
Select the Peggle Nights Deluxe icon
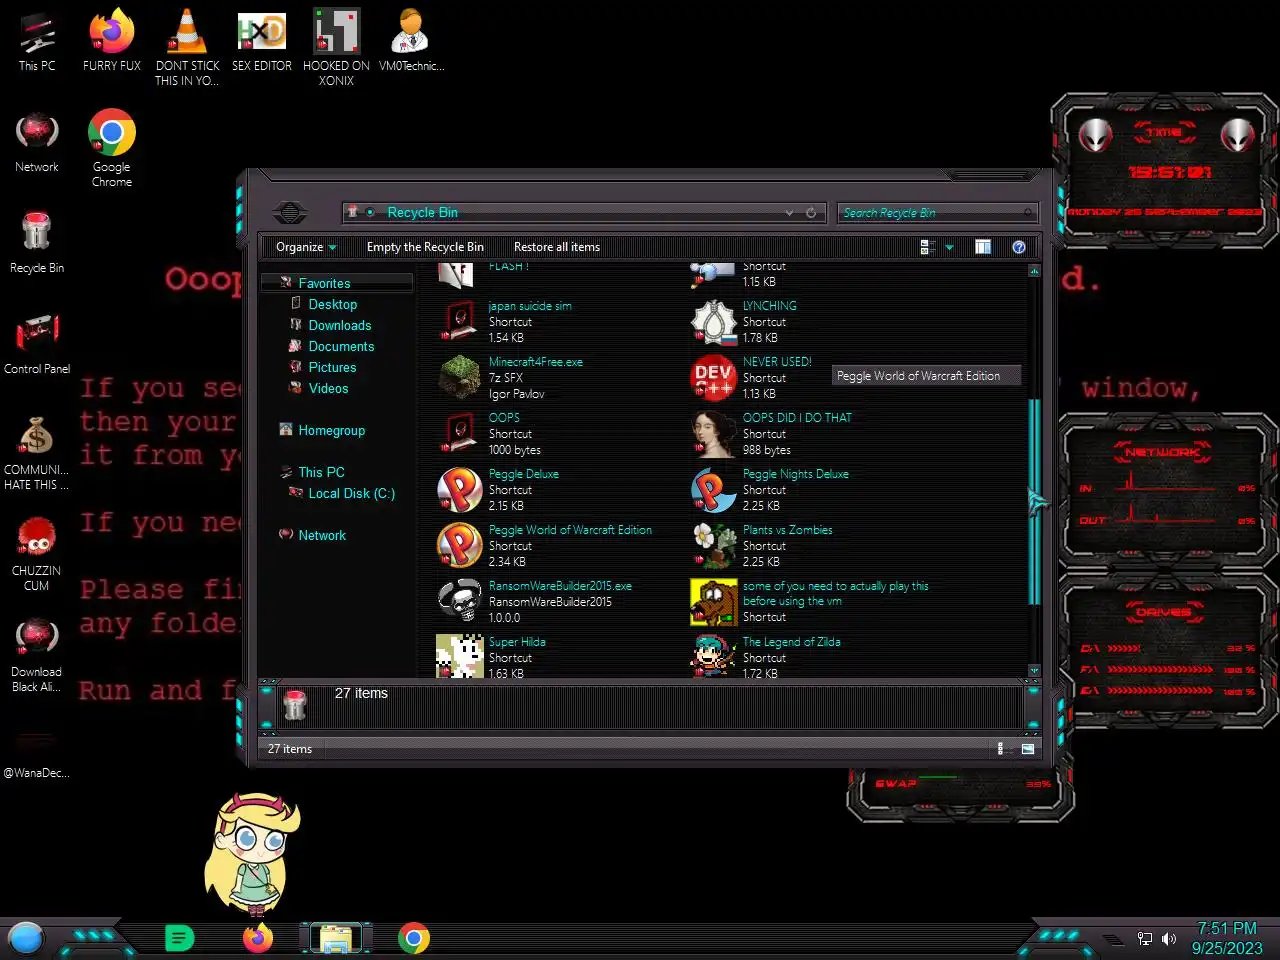tap(714, 489)
